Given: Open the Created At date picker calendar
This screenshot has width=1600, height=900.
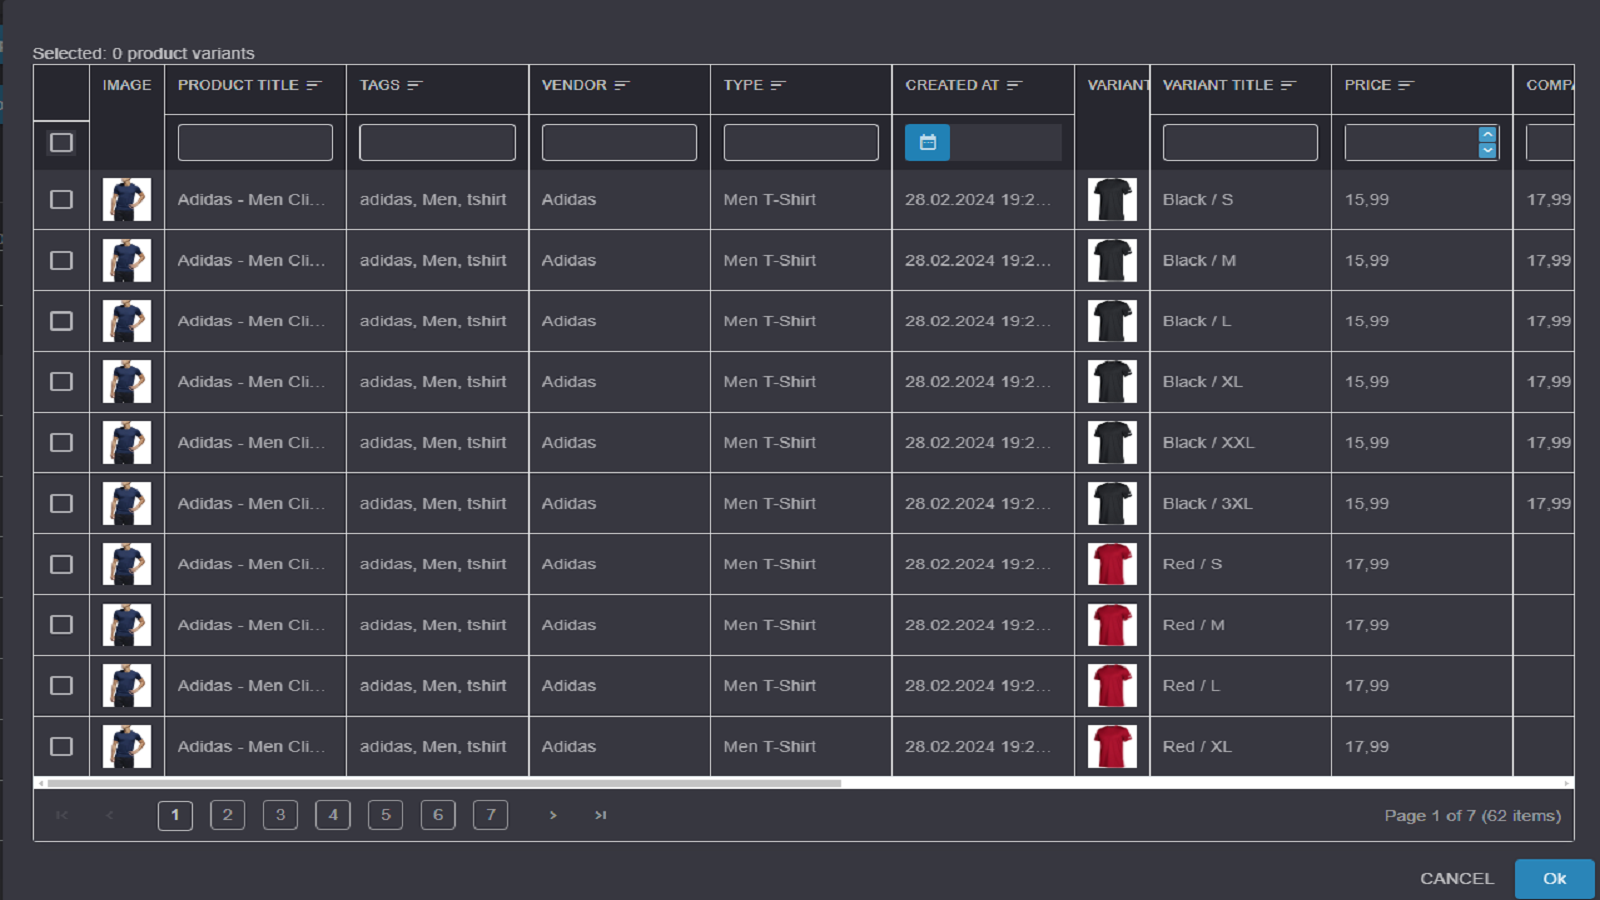Looking at the screenshot, I should [926, 142].
